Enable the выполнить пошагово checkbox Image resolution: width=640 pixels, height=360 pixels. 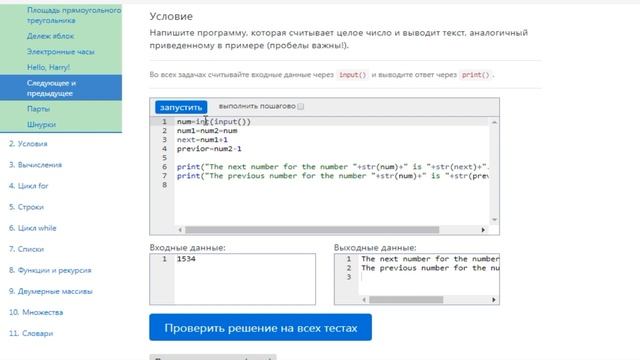pyautogui.click(x=301, y=107)
